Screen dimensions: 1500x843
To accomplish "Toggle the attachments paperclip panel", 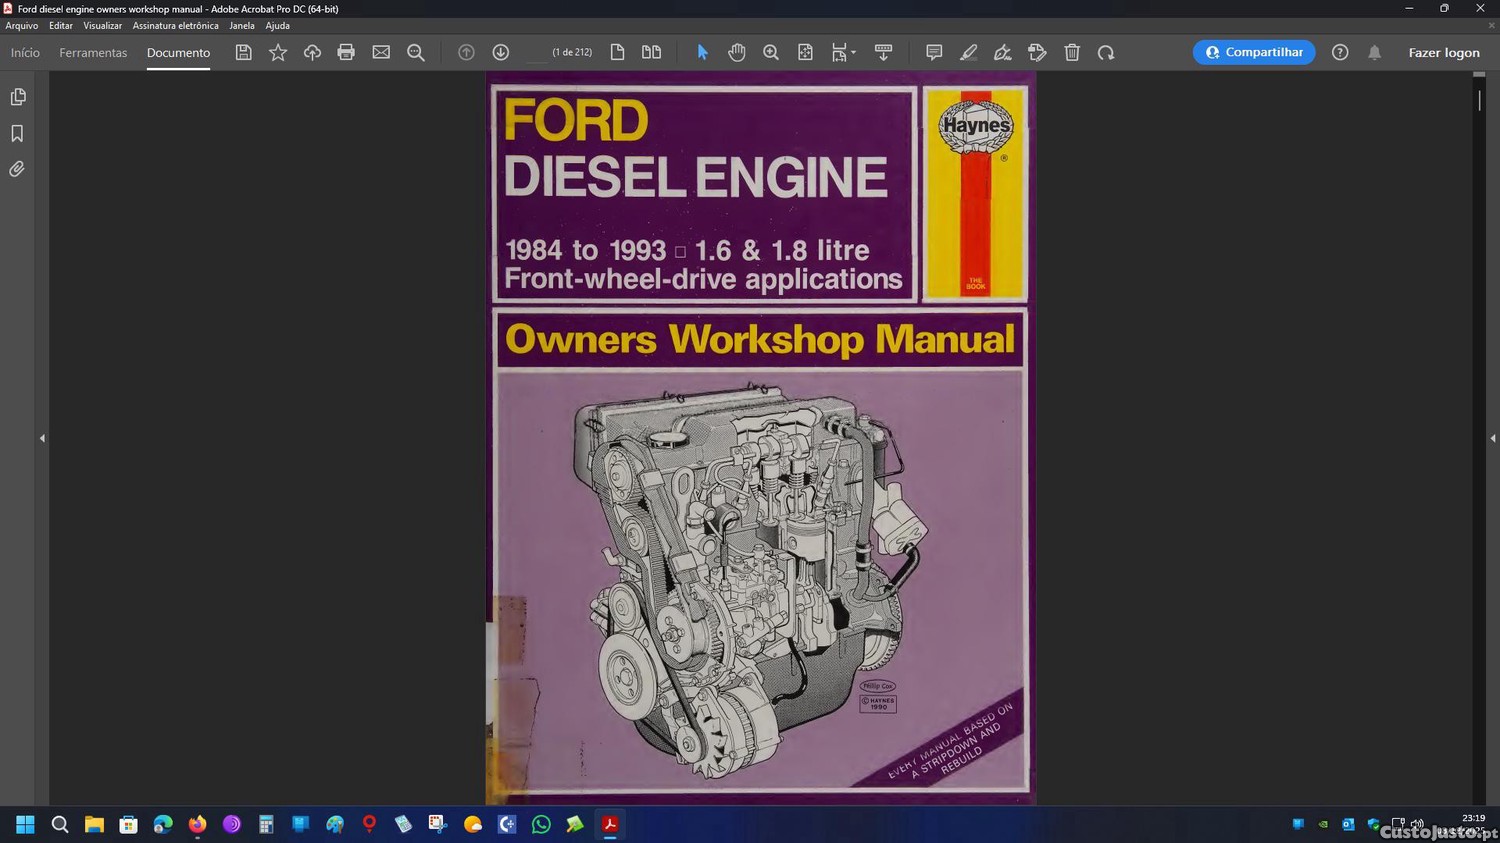I will [x=18, y=169].
